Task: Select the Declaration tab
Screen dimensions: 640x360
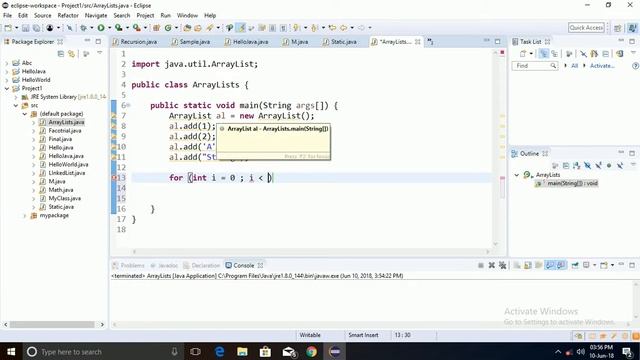Action: (x=202, y=265)
